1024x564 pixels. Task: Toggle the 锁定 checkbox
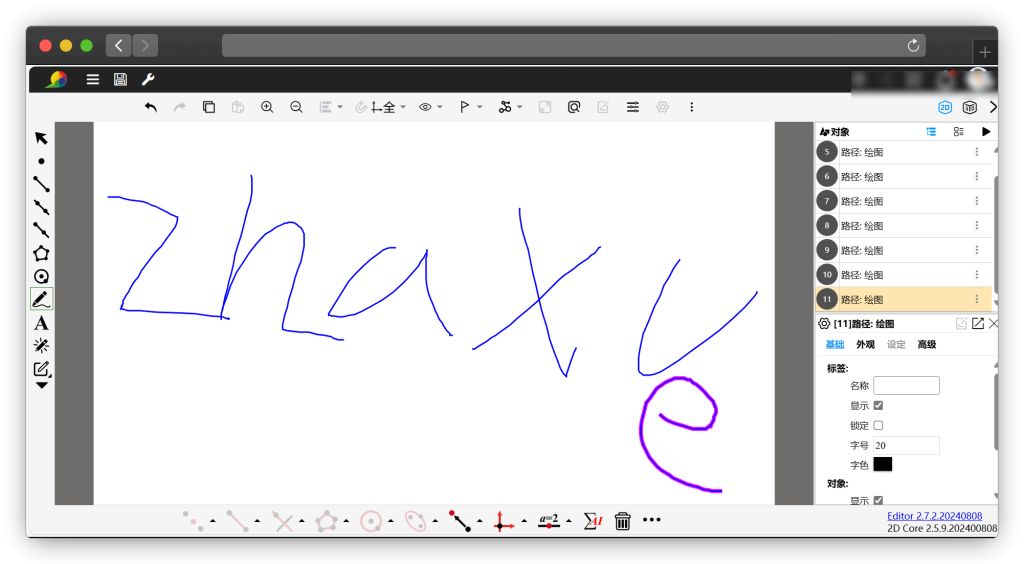pos(878,426)
